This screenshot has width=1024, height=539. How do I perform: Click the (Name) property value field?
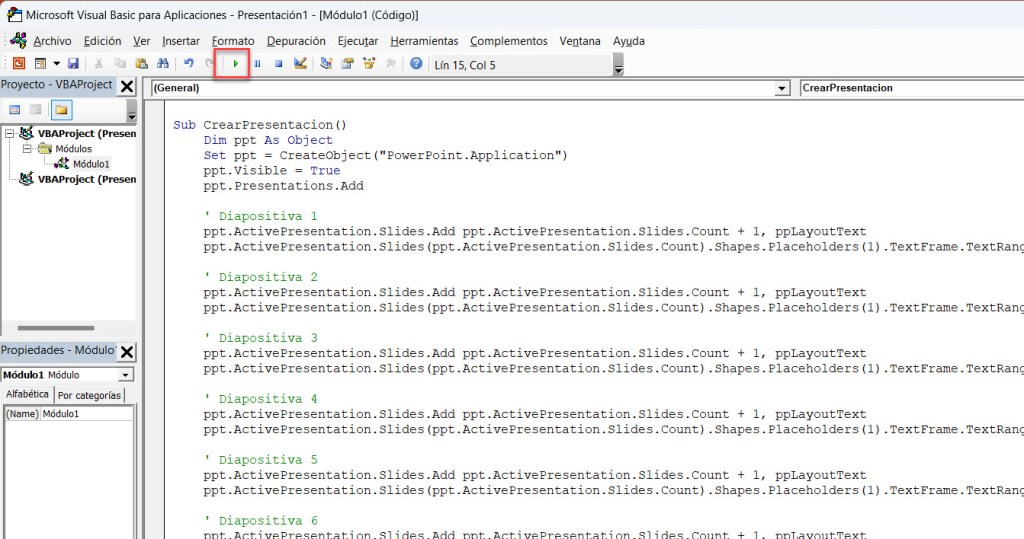tap(85, 413)
